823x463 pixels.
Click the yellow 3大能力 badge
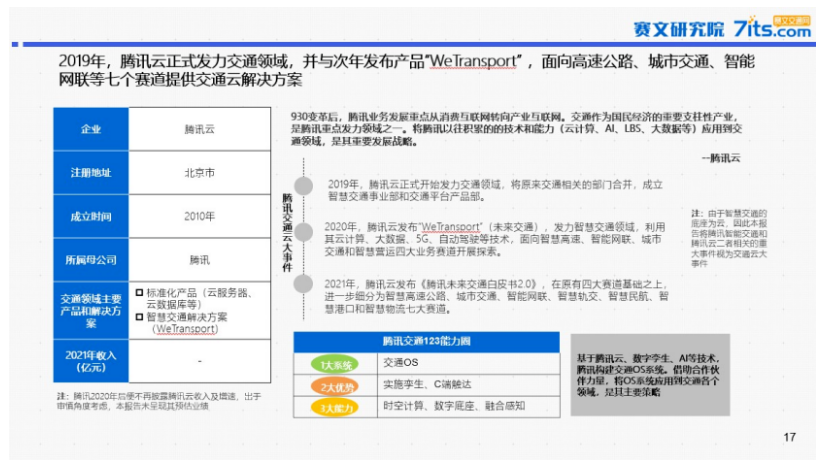point(335,408)
